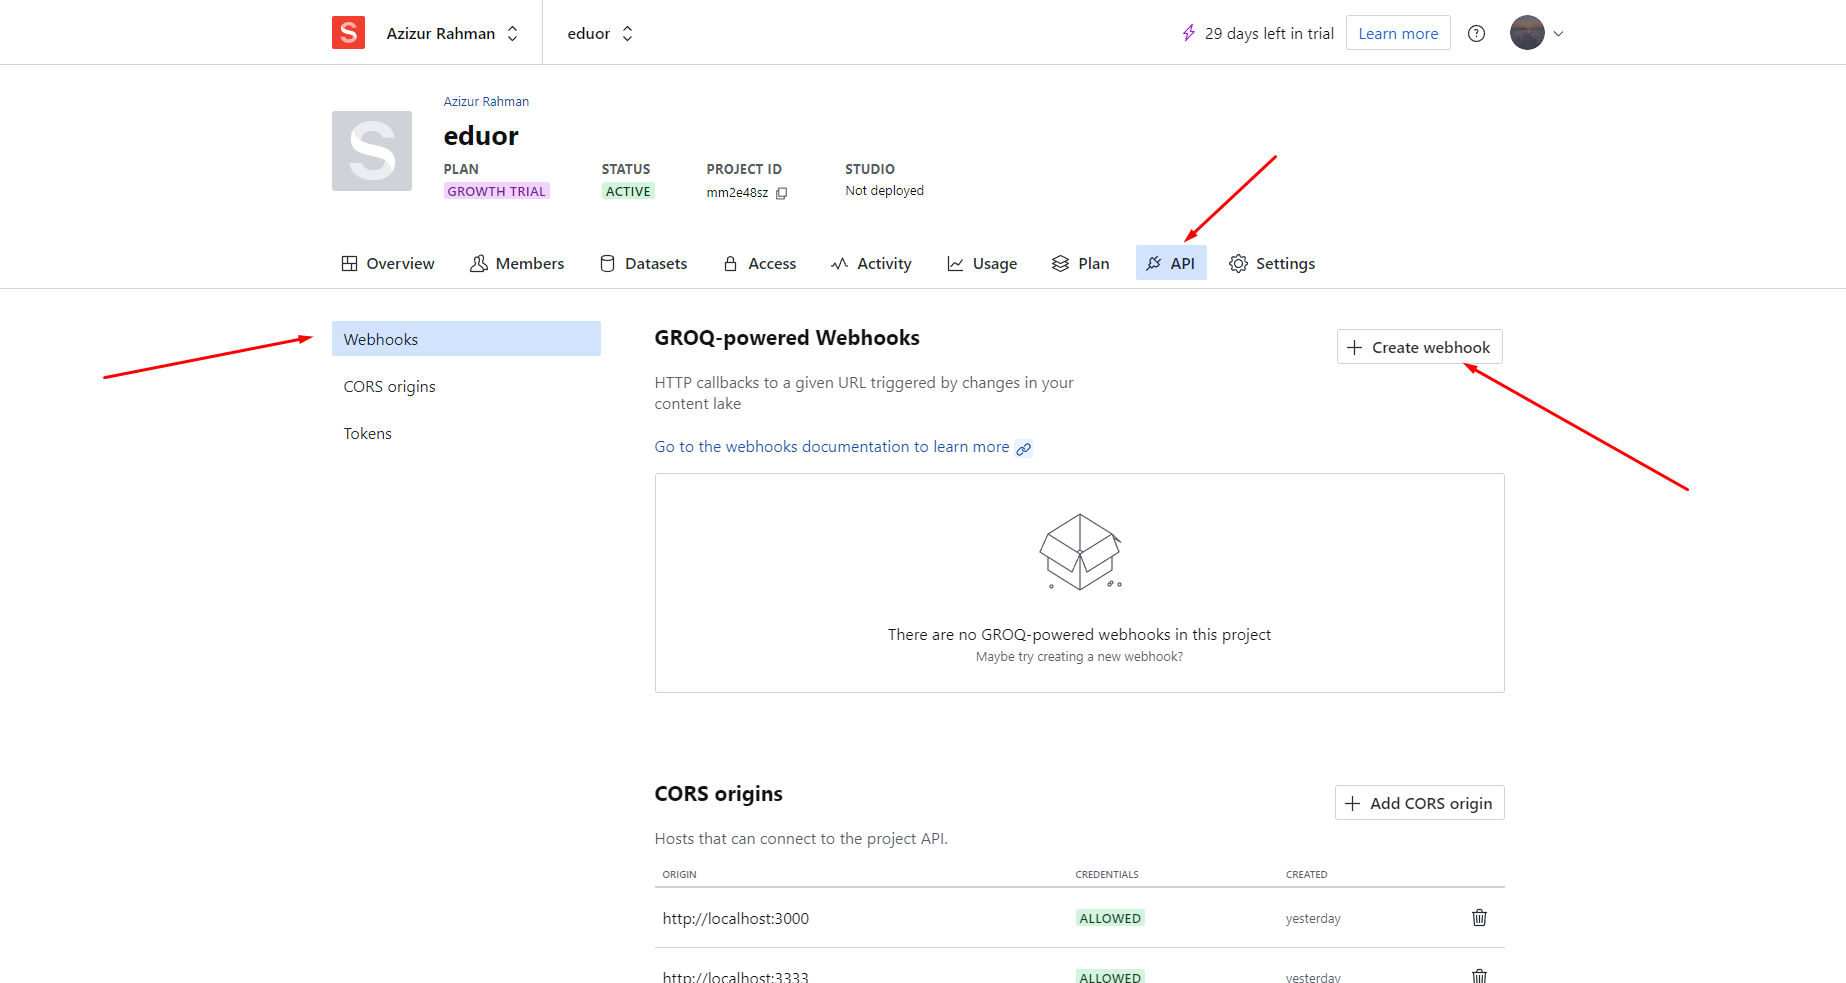Image resolution: width=1846 pixels, height=983 pixels.
Task: Click the Sanity logo icon
Action: [348, 33]
